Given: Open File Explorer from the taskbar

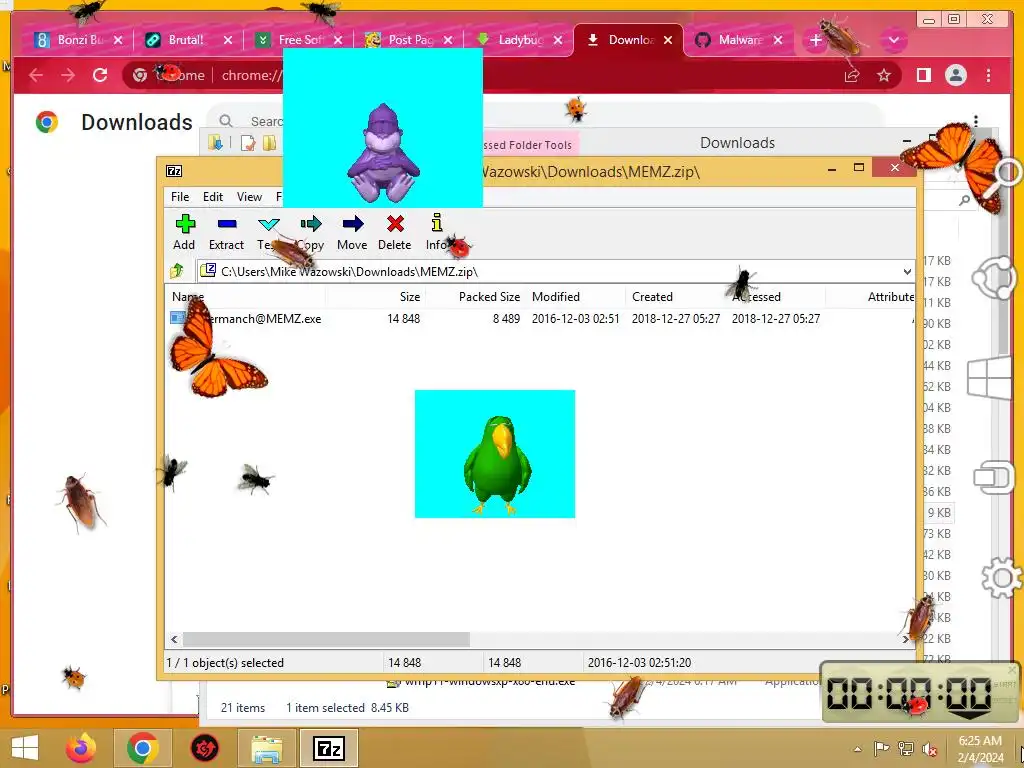Looking at the screenshot, I should pyautogui.click(x=267, y=748).
